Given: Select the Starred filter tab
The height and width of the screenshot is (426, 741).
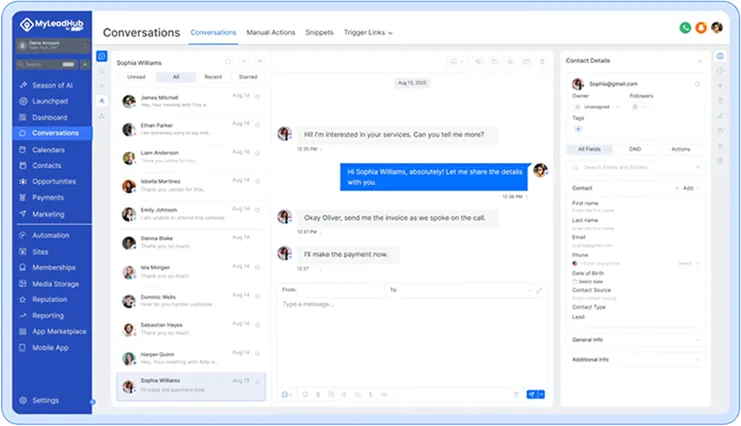Looking at the screenshot, I should point(248,77).
